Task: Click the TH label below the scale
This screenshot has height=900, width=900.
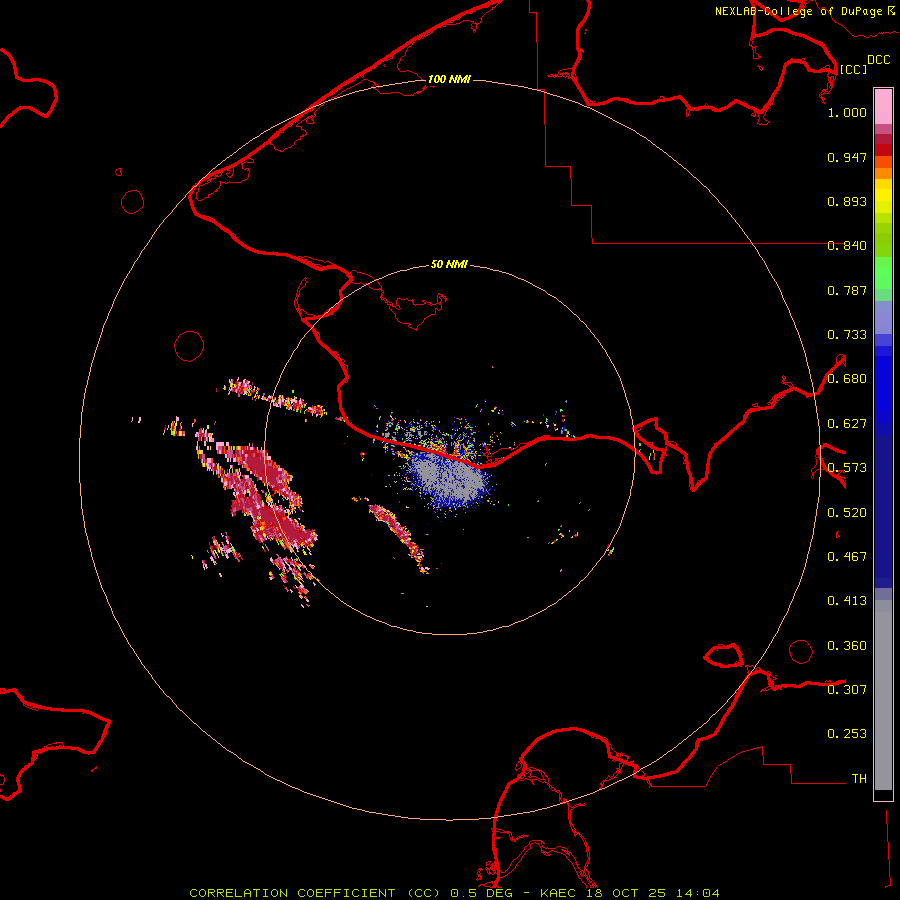Action: 859,779
